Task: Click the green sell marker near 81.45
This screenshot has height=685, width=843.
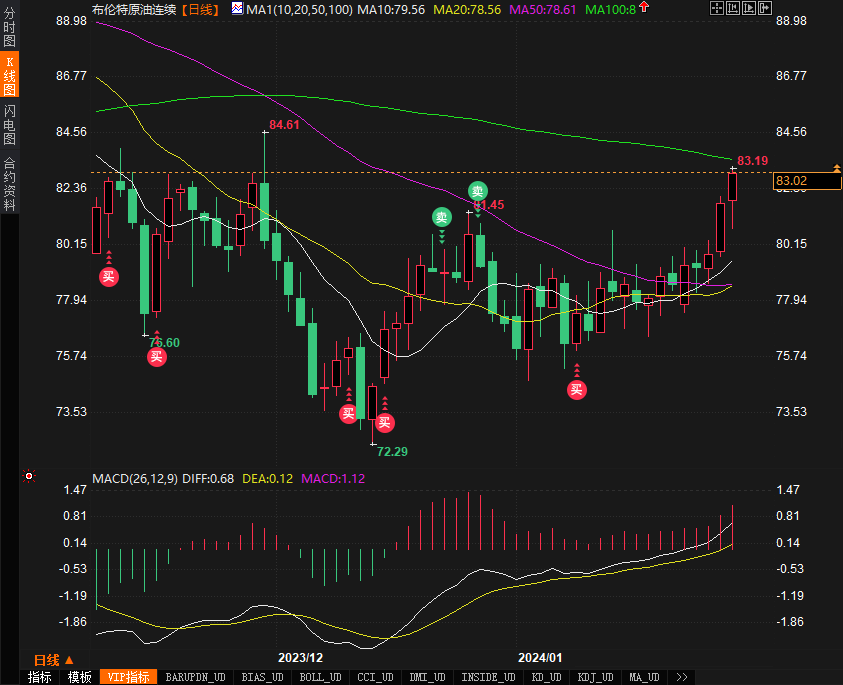Action: pyautogui.click(x=478, y=191)
